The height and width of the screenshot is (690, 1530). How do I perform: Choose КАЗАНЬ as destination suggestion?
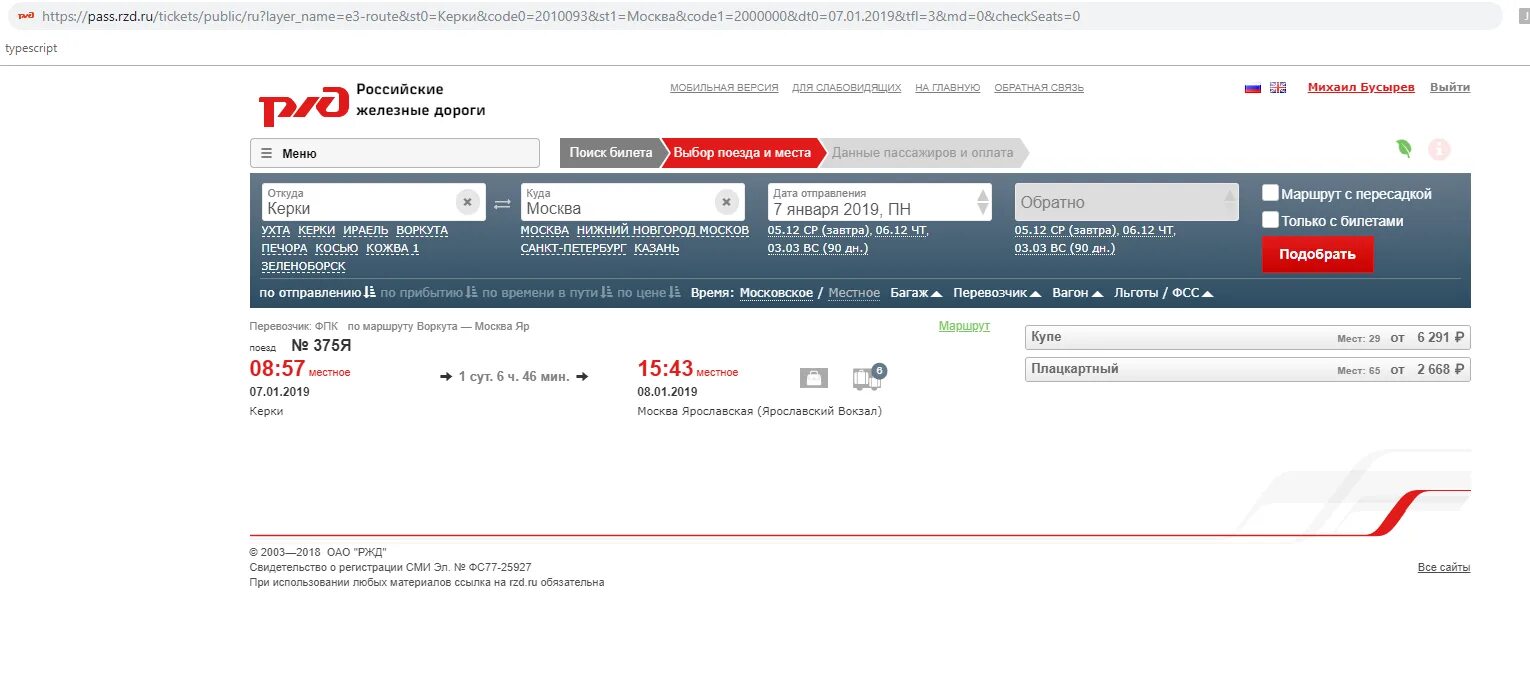[x=657, y=248]
